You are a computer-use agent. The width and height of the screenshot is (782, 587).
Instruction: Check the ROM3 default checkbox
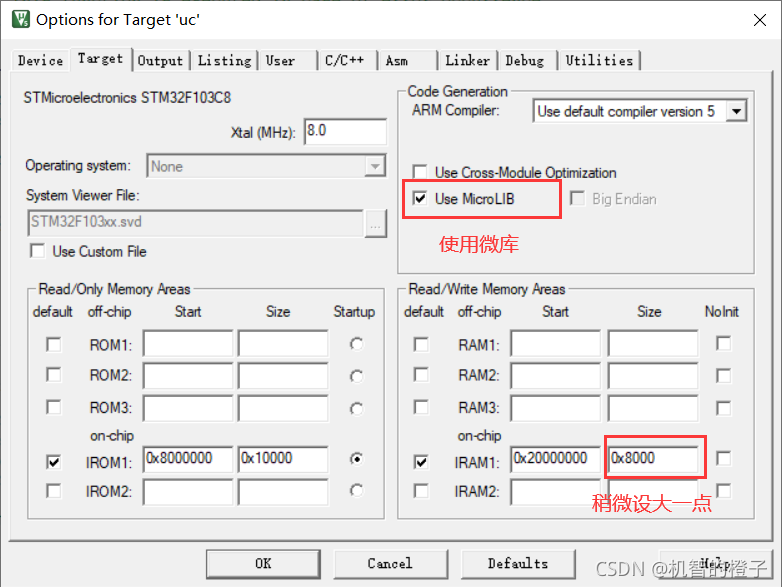(53, 407)
